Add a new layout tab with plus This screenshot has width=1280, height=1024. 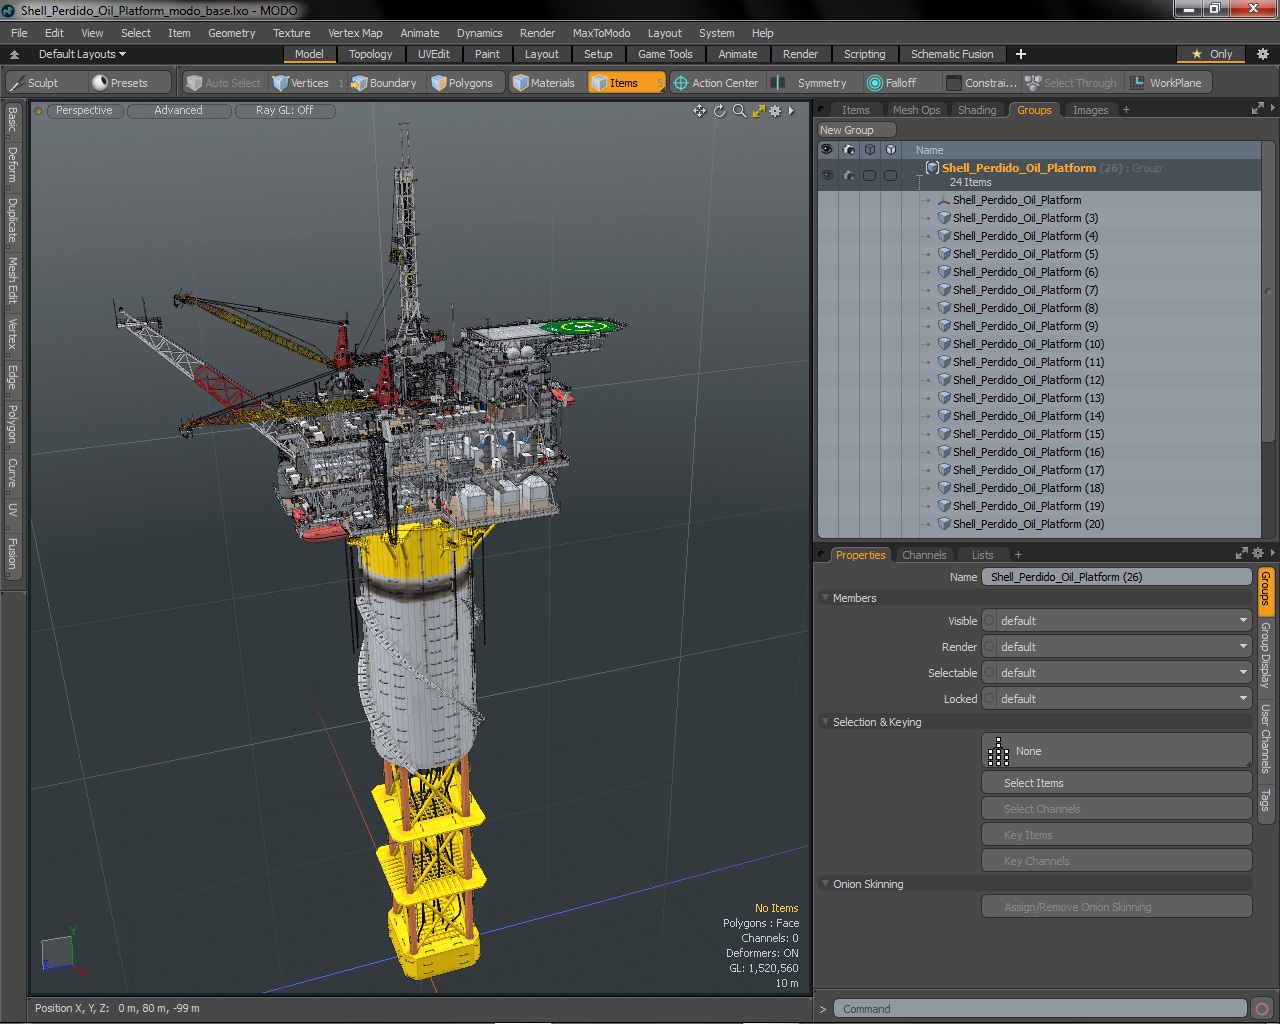tap(1021, 54)
